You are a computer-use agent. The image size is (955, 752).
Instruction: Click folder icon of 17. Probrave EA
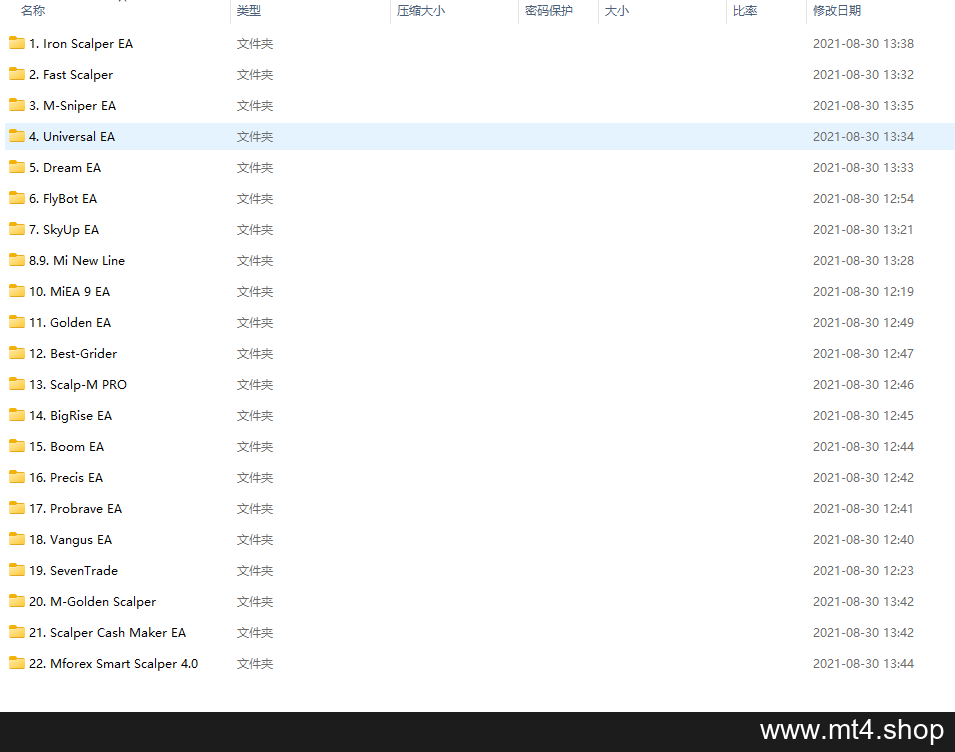17,508
